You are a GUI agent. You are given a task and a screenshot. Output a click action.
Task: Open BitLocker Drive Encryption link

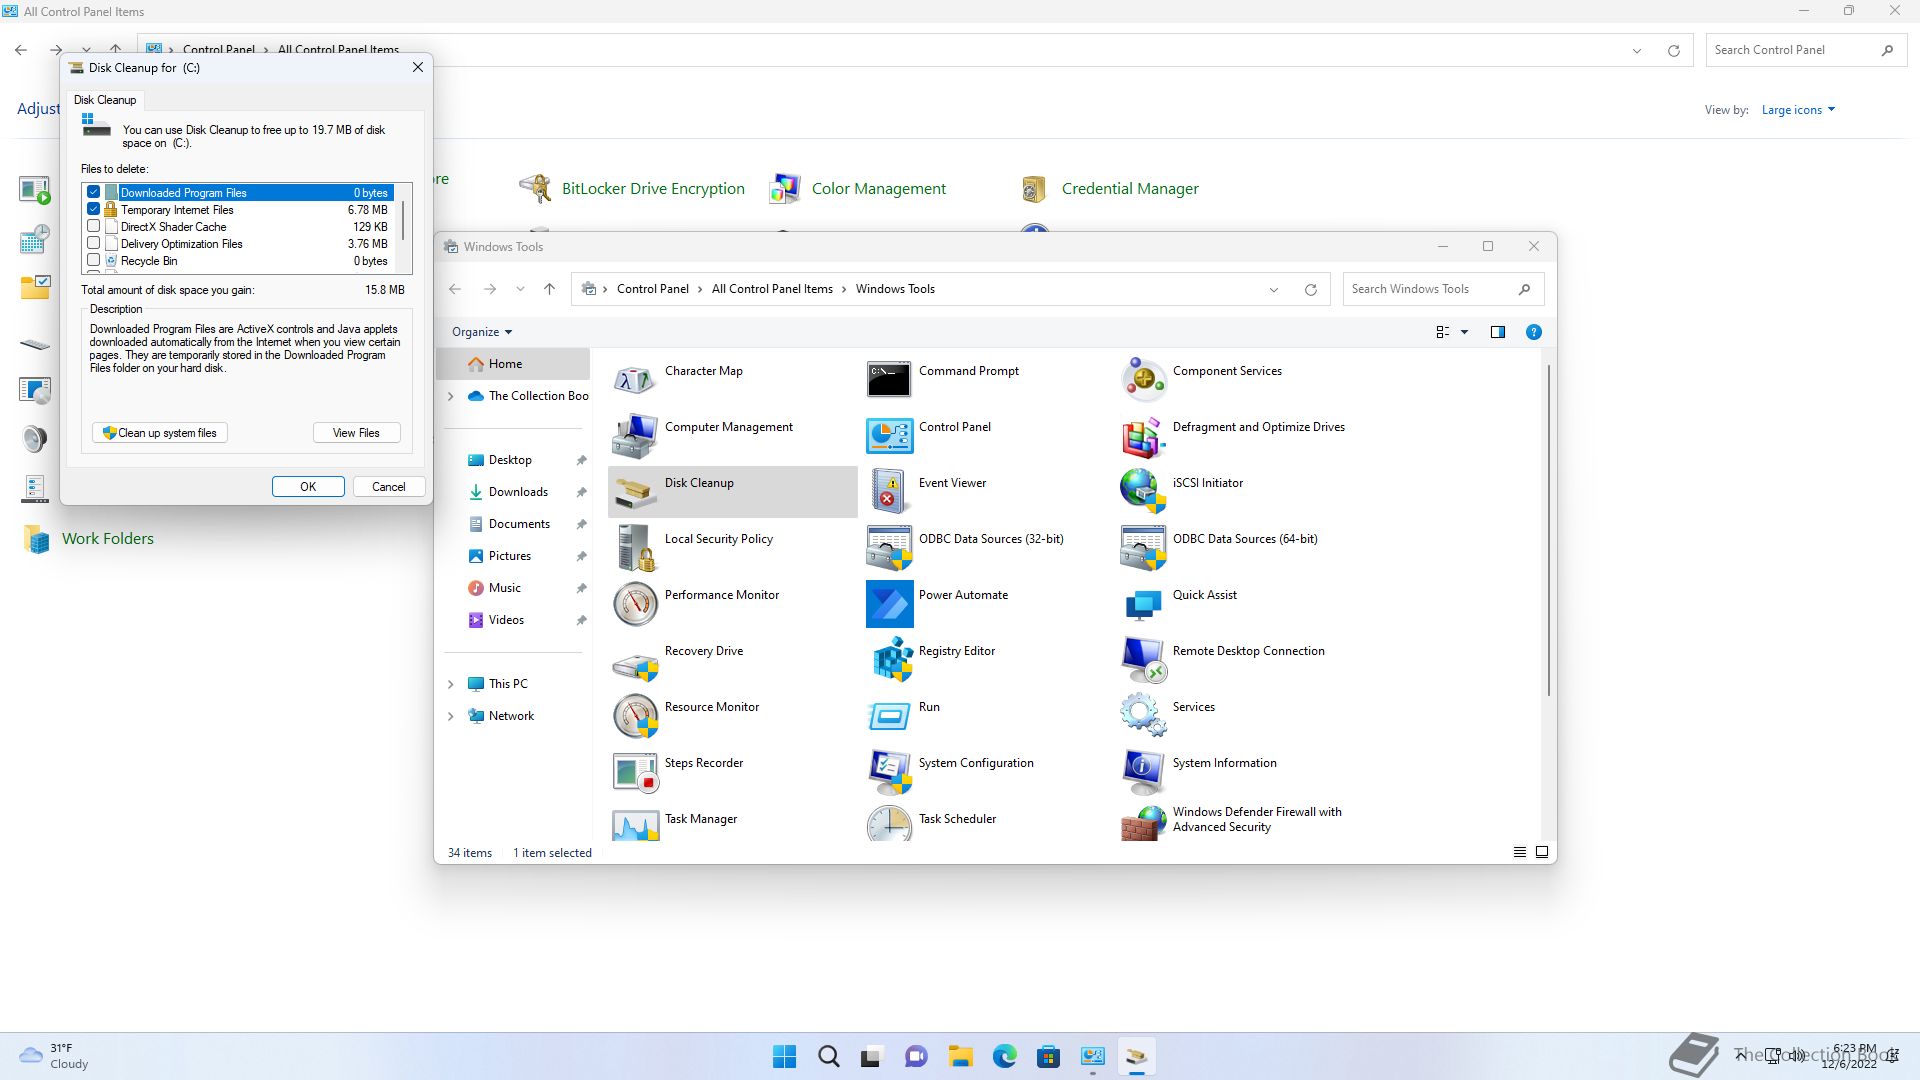point(653,189)
